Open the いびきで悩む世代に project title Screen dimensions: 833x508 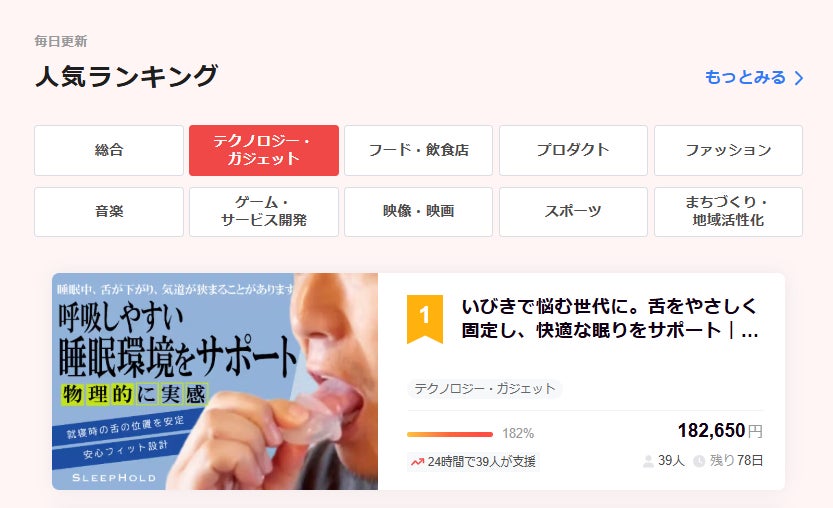tap(610, 318)
